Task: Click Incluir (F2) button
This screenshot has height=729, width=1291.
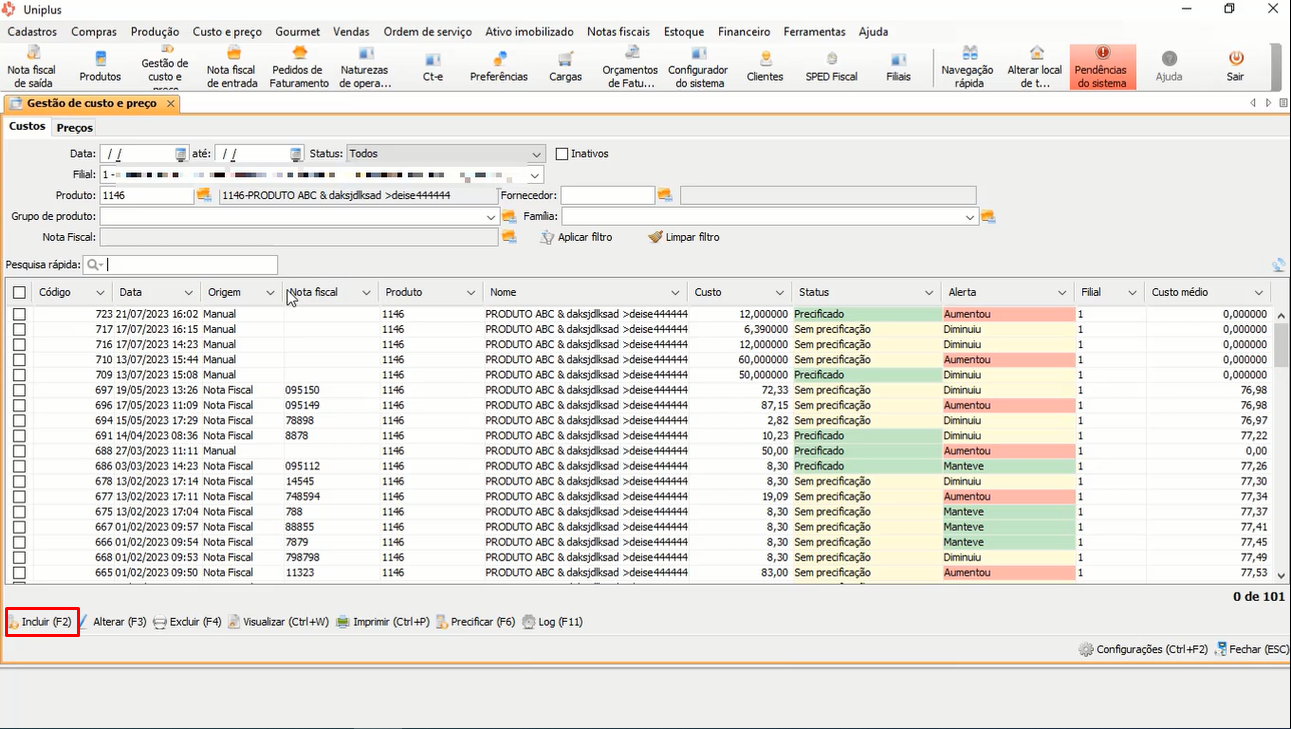Action: (x=41, y=622)
